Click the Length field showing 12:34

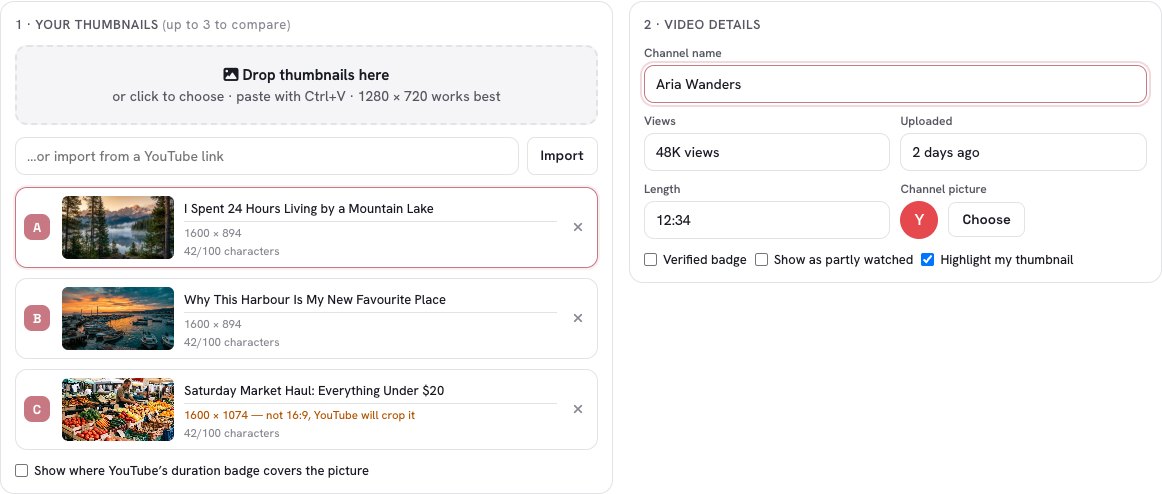click(x=766, y=221)
